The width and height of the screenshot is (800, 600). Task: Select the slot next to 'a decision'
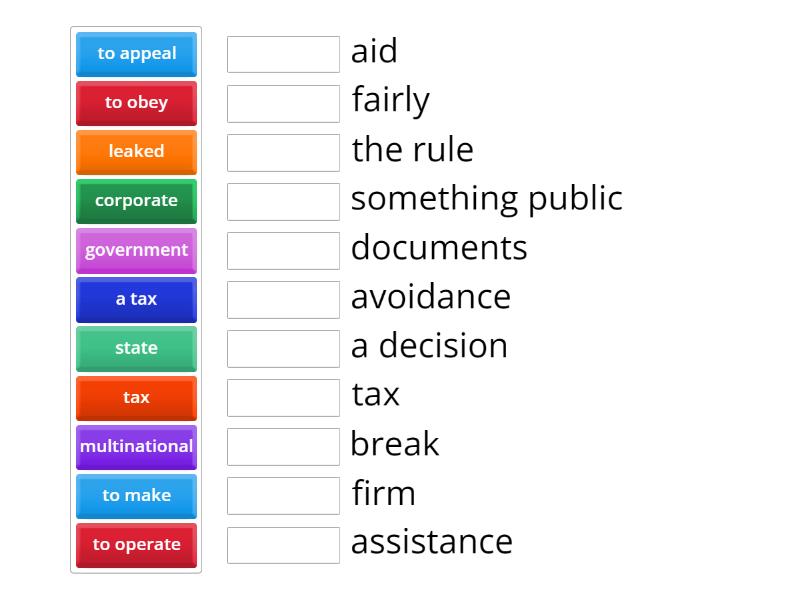point(283,348)
